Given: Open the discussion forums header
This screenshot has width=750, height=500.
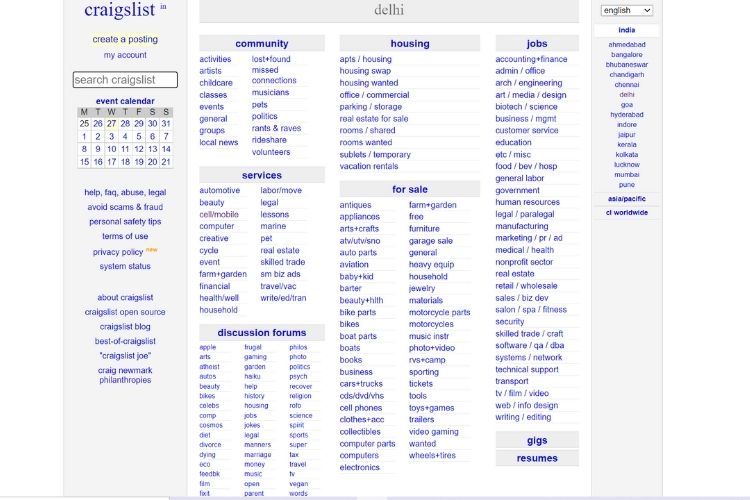Looking at the screenshot, I should (262, 333).
